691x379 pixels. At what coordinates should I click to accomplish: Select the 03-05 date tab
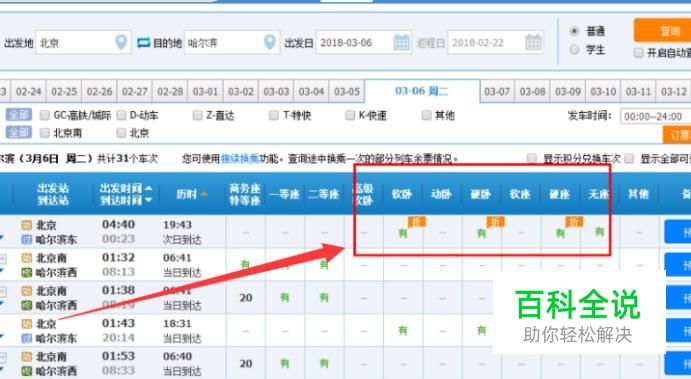(347, 92)
